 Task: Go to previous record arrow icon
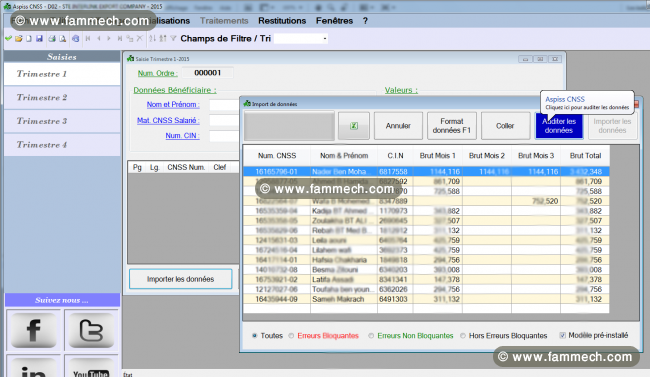(x=99, y=39)
